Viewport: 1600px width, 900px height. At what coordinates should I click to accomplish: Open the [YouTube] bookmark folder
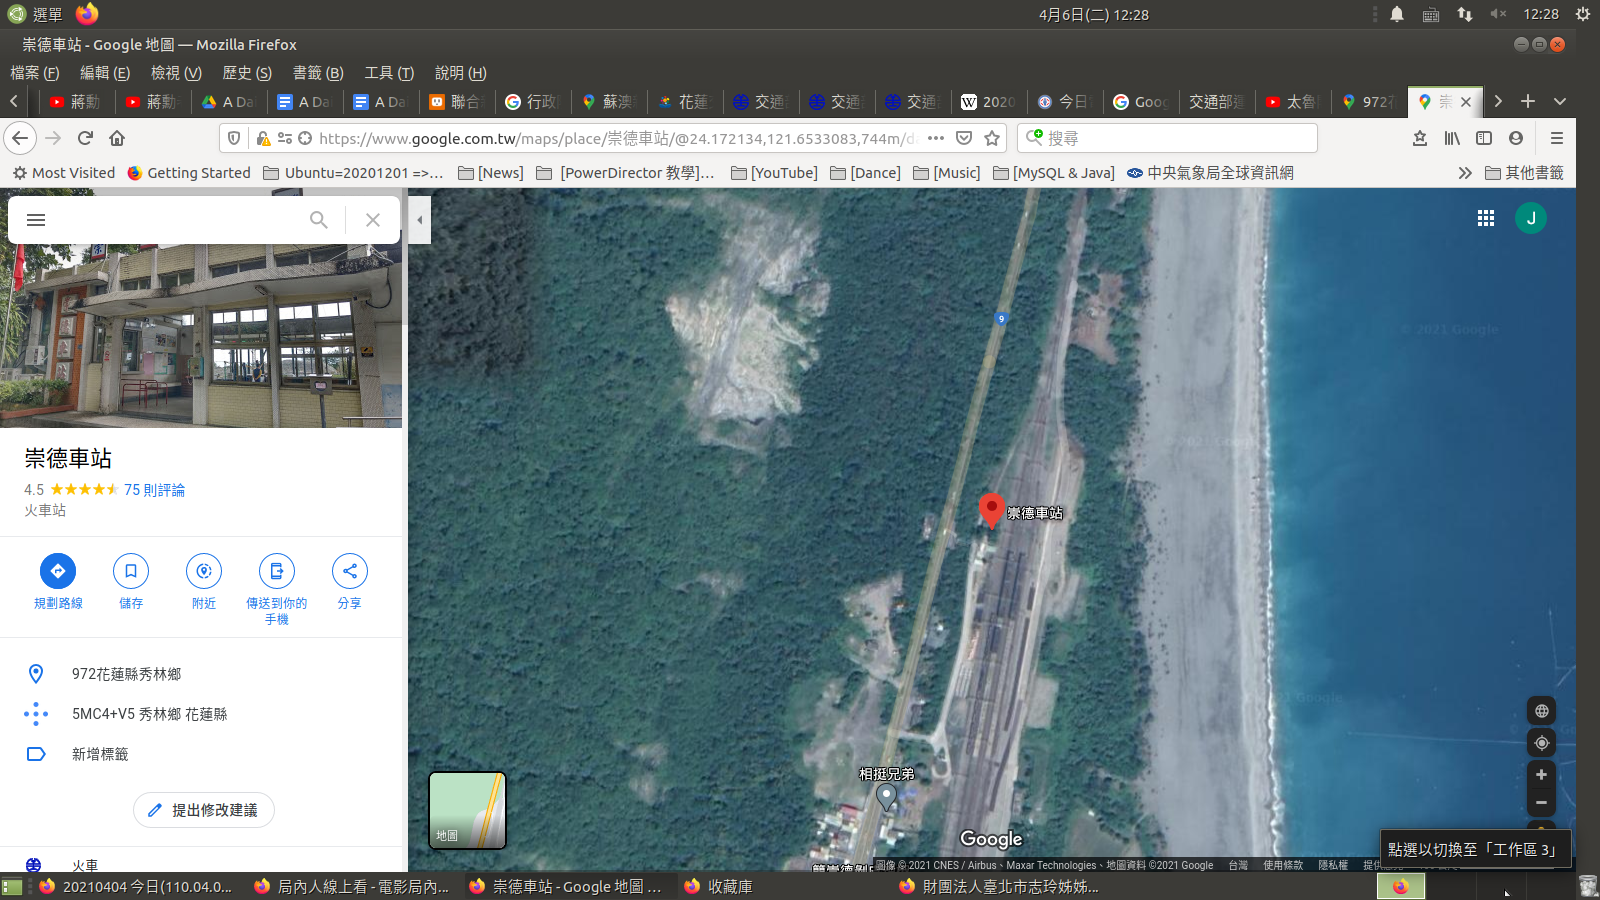[x=774, y=173]
